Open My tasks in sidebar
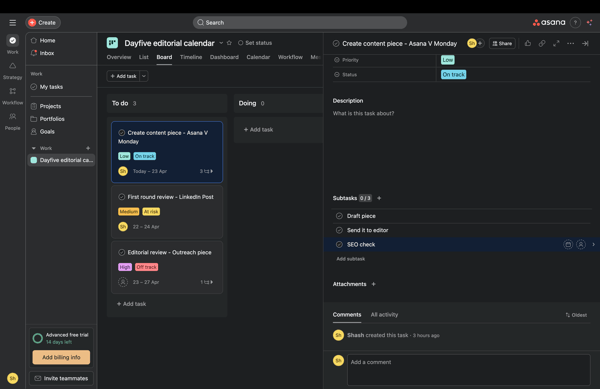Viewport: 600px width, 389px height. [x=51, y=87]
